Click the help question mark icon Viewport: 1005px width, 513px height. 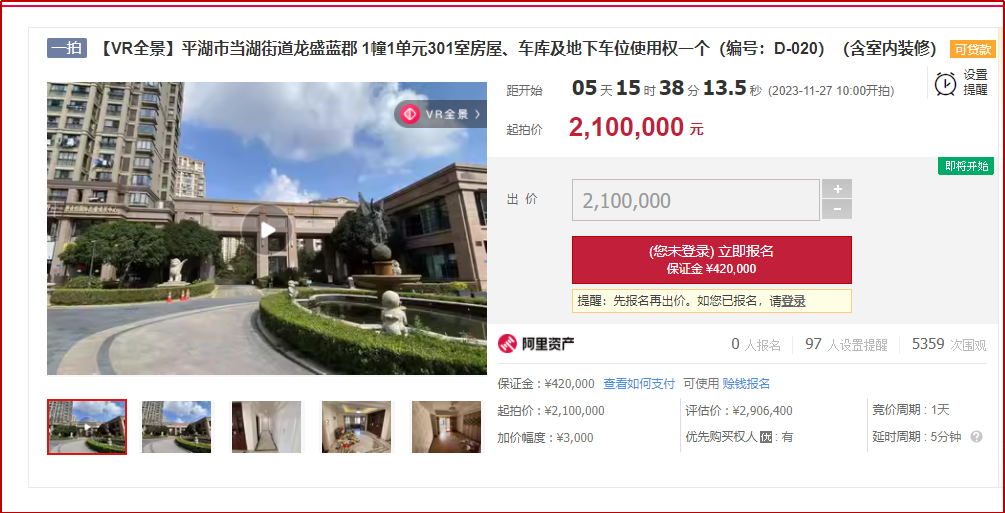coord(976,437)
